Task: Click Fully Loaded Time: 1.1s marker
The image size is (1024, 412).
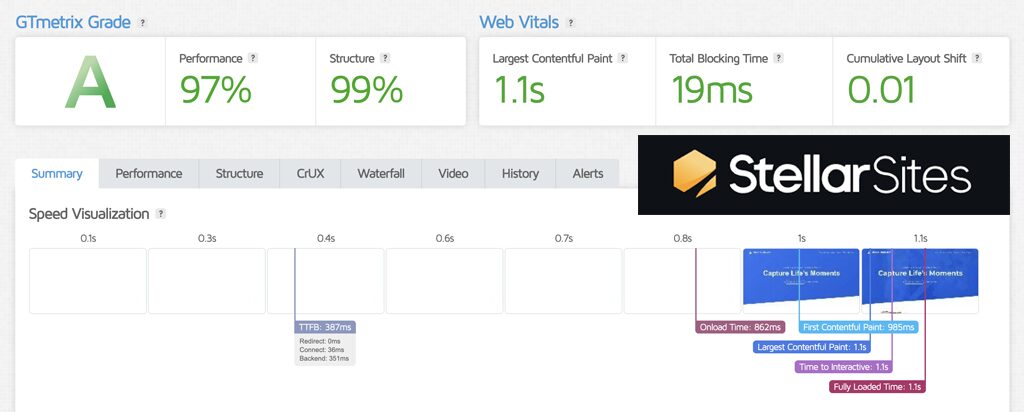Action: [877, 387]
